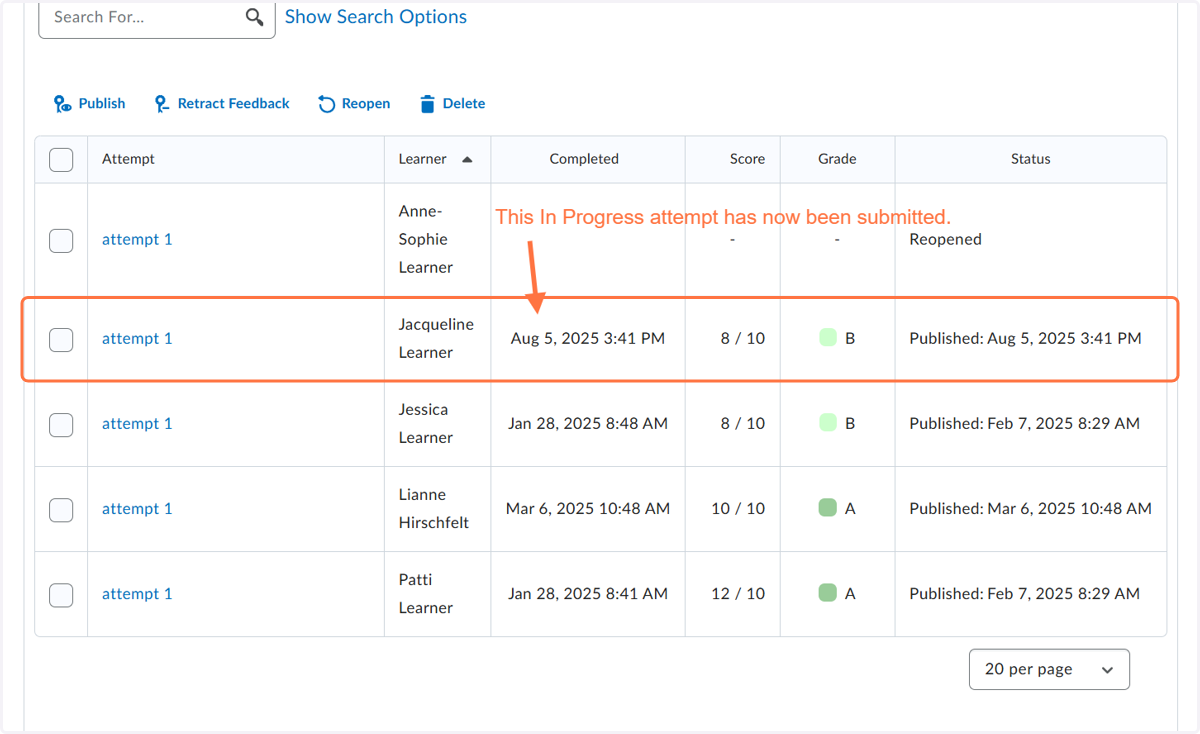Screen dimensions: 1200x734
Task: Tick Lianne Hirschfelt's attempt checkbox
Action: click(x=61, y=509)
